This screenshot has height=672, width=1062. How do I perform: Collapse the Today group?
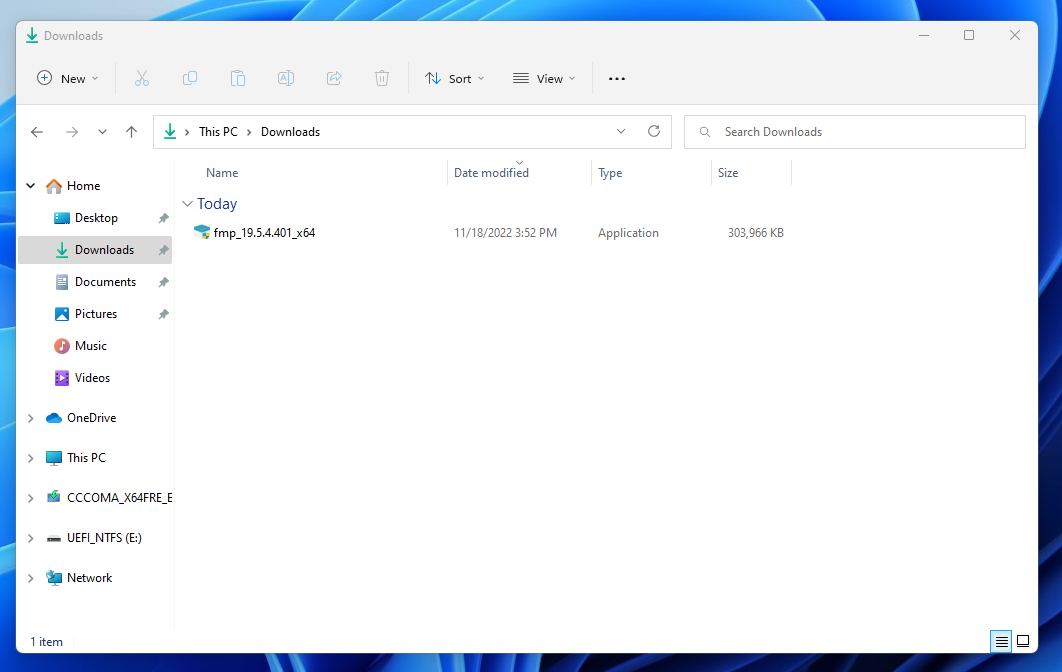[188, 204]
